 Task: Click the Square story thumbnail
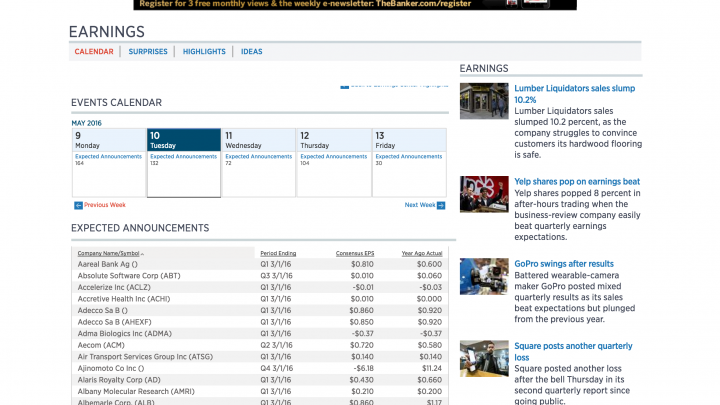[484, 359]
